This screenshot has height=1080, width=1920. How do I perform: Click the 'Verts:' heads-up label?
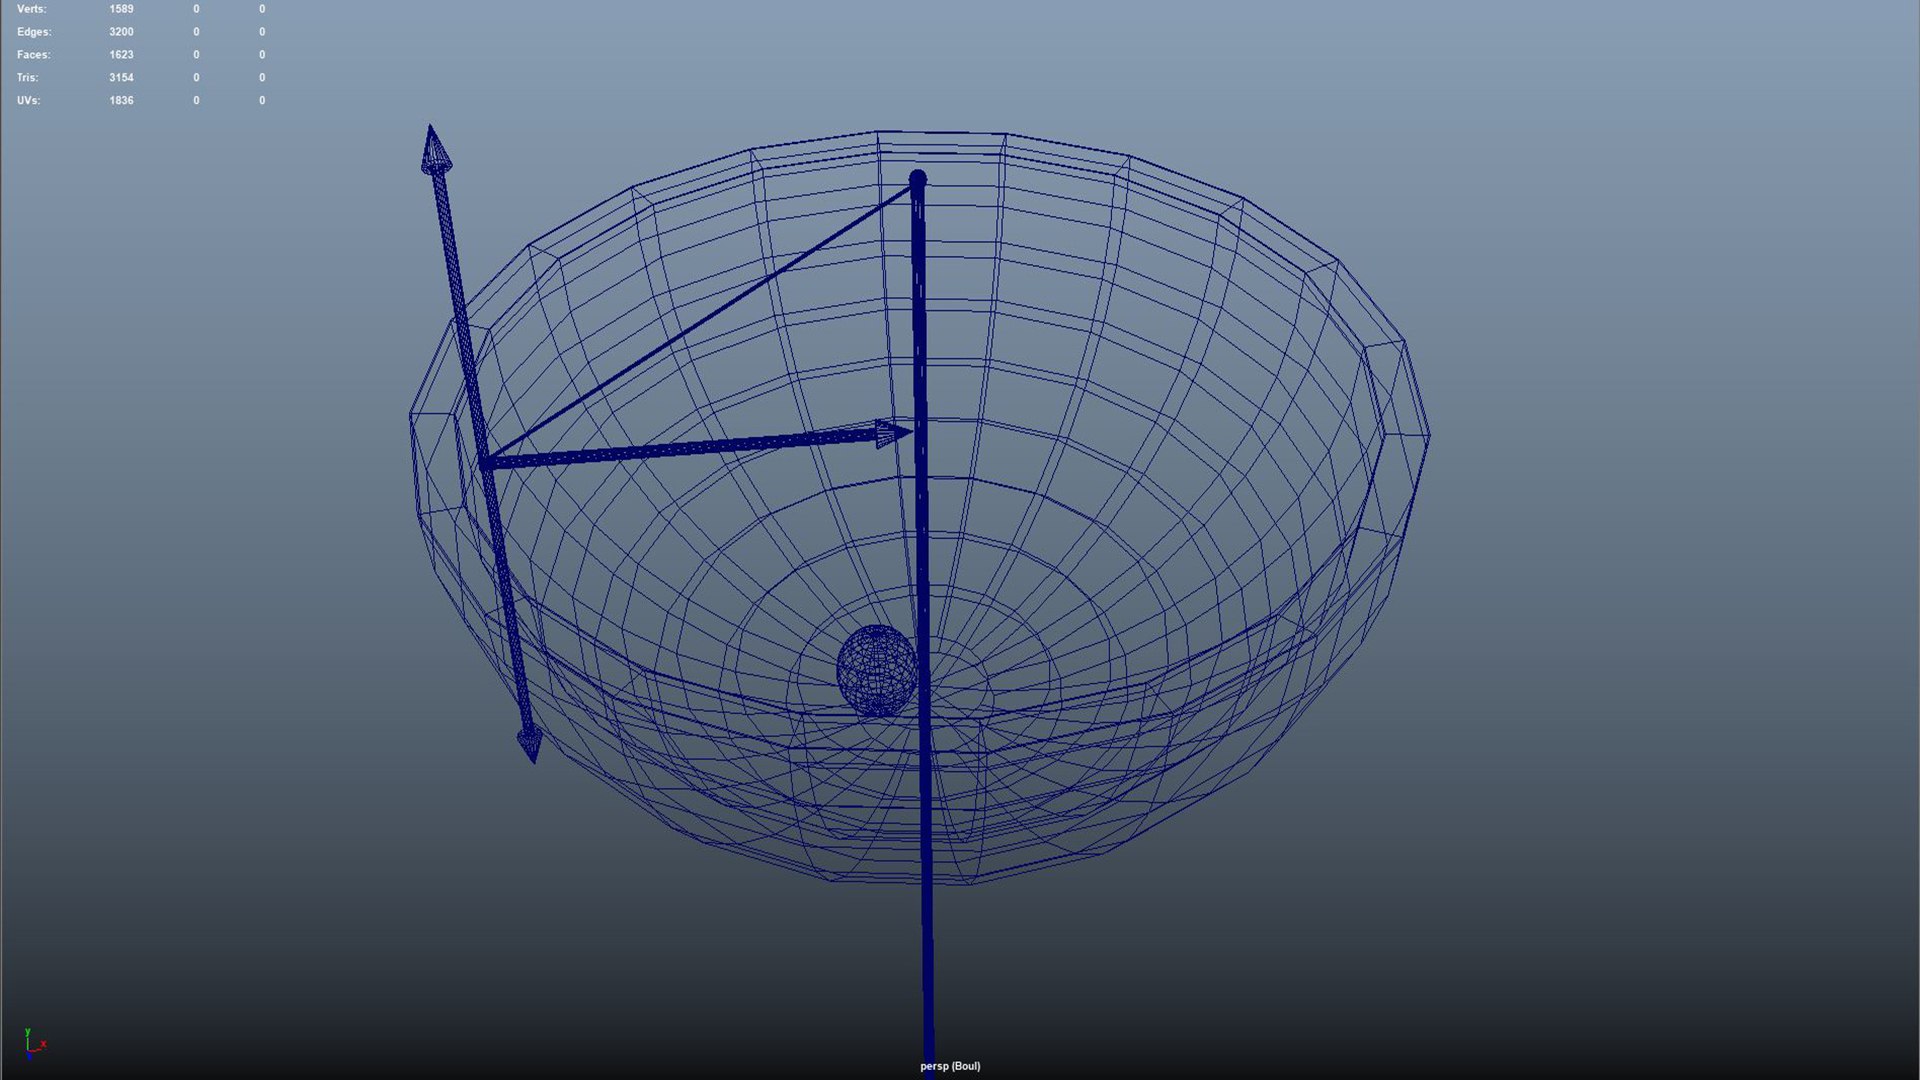31,9
